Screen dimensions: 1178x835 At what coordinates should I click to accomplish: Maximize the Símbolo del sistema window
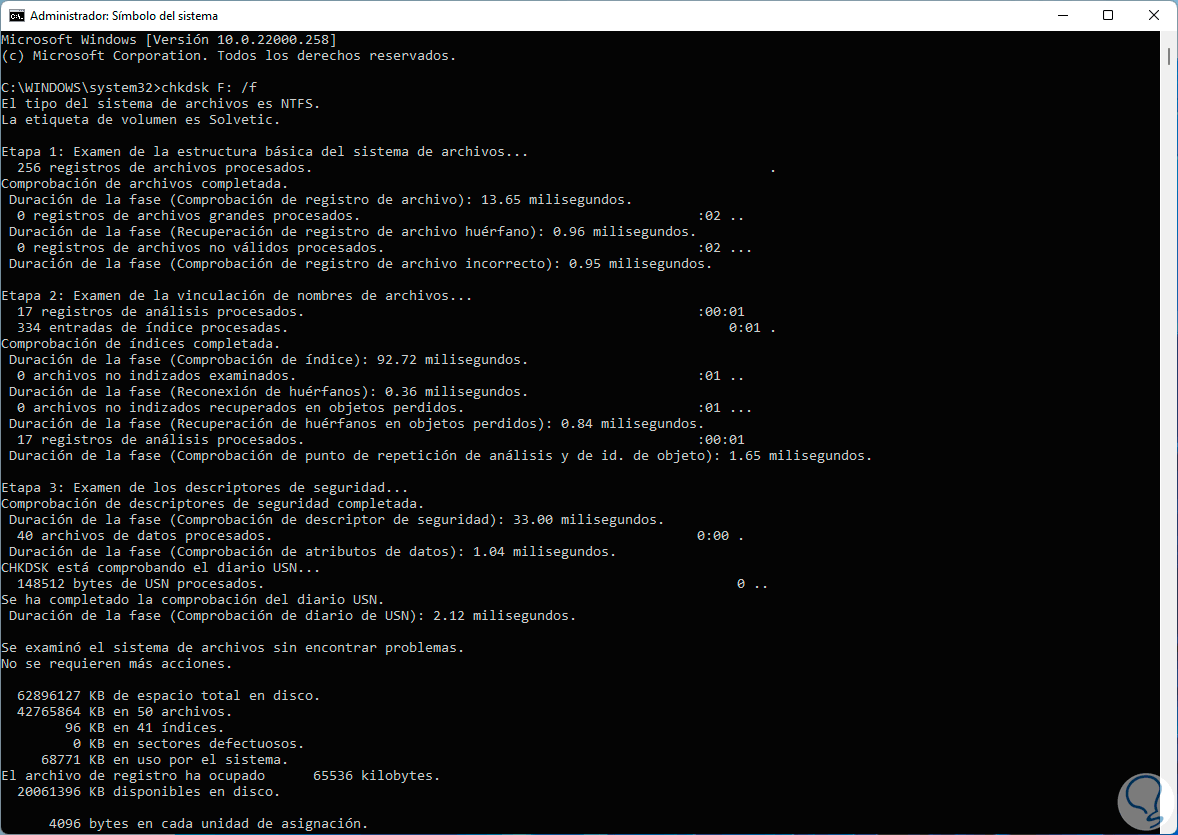tap(1107, 15)
